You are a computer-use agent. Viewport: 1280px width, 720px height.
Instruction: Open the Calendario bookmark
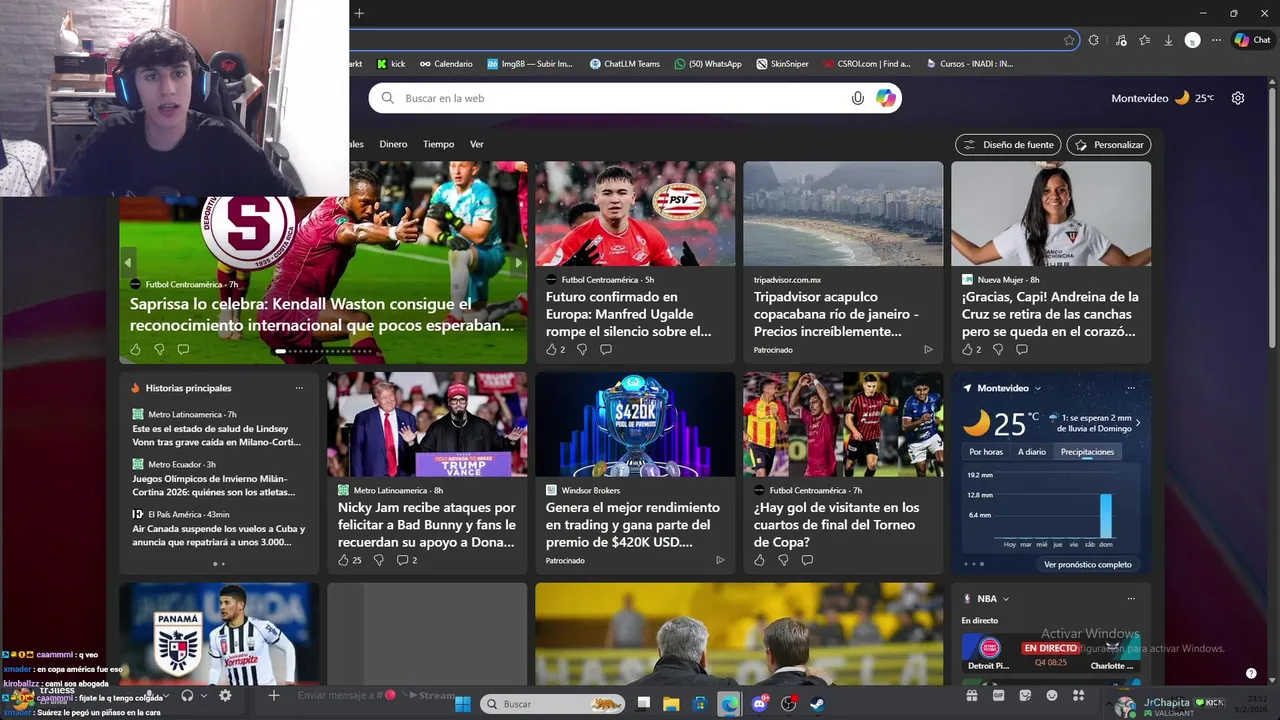(x=446, y=63)
